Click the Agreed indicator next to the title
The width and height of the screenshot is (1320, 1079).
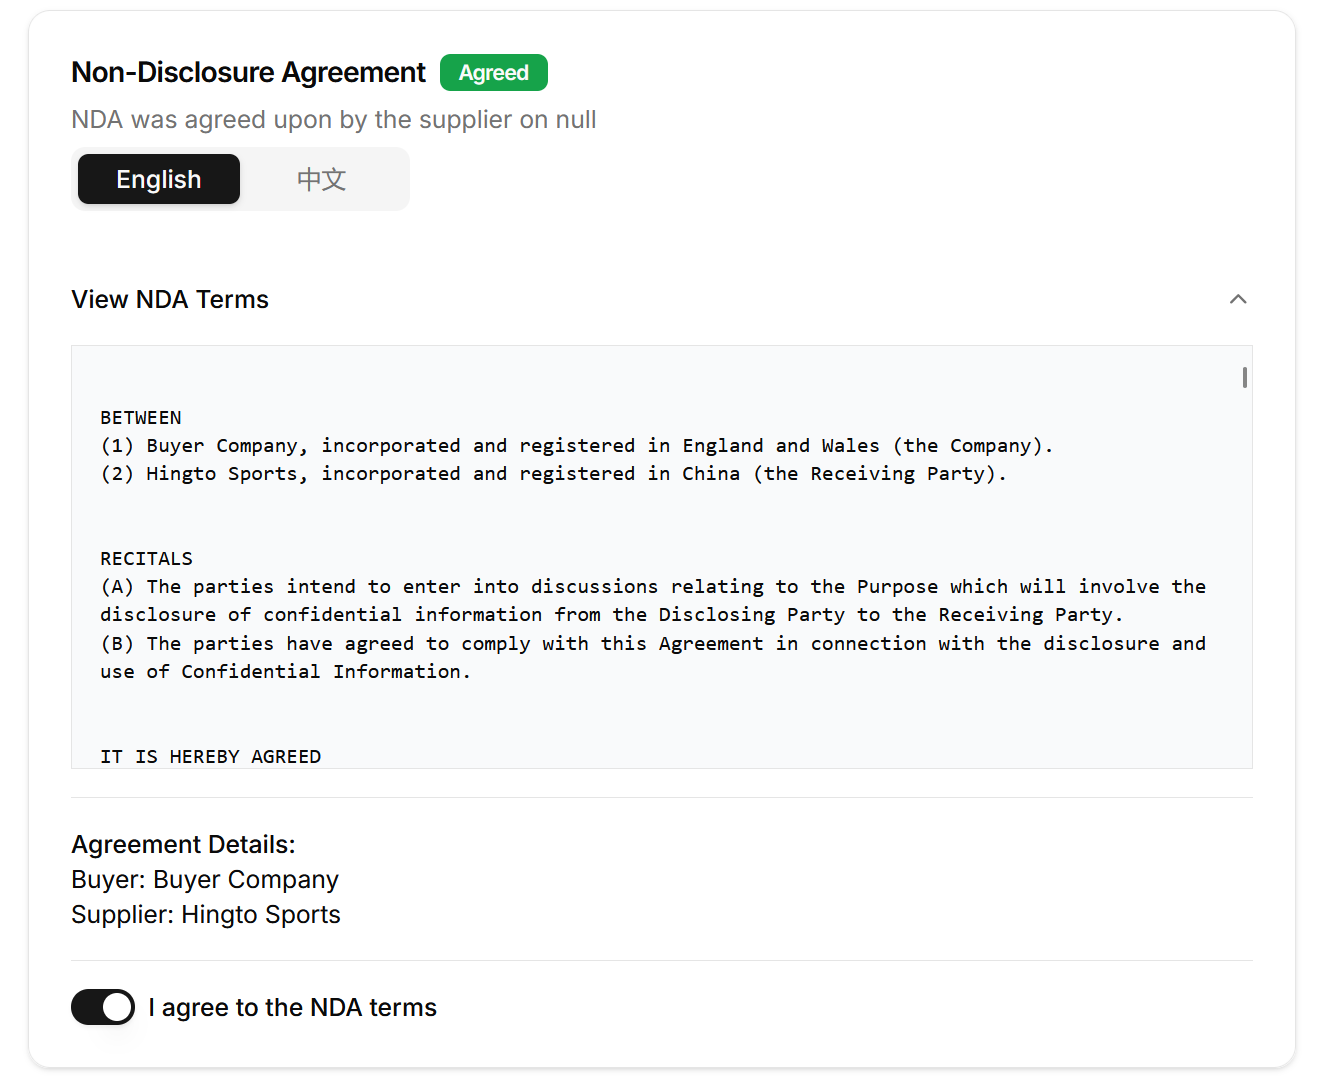click(493, 72)
